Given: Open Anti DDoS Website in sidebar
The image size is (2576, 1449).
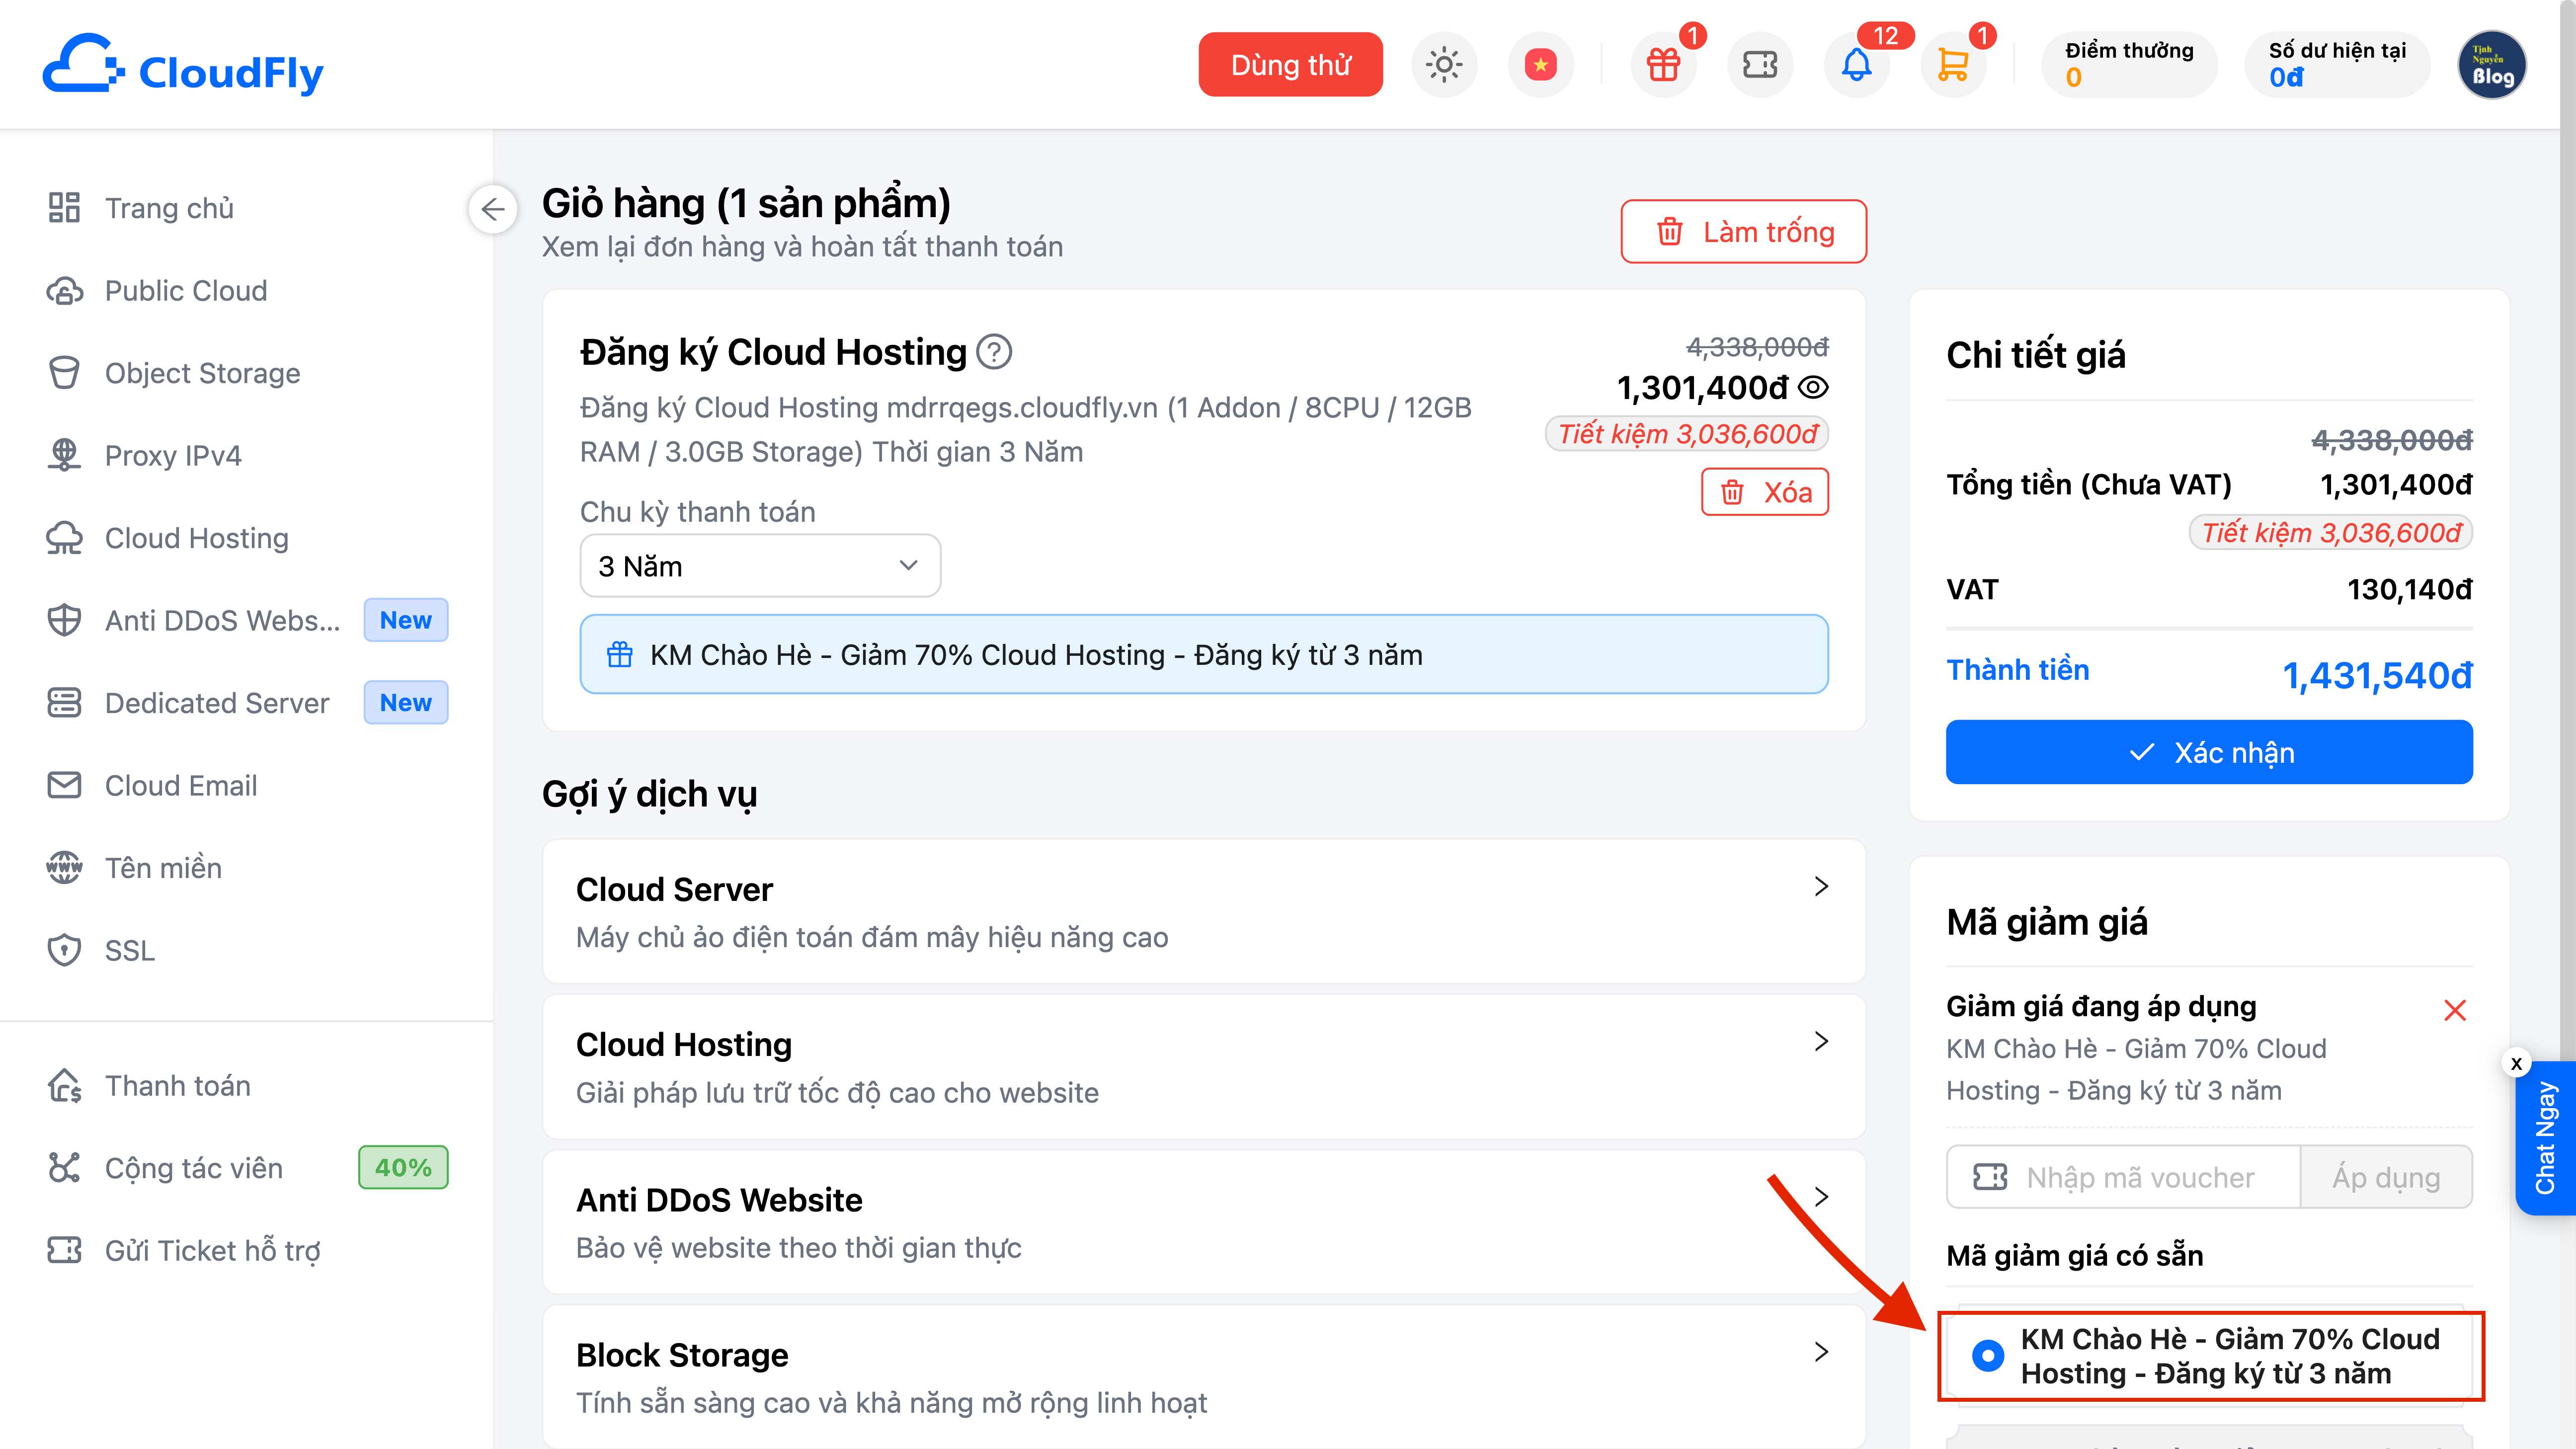Looking at the screenshot, I should (x=193, y=621).
